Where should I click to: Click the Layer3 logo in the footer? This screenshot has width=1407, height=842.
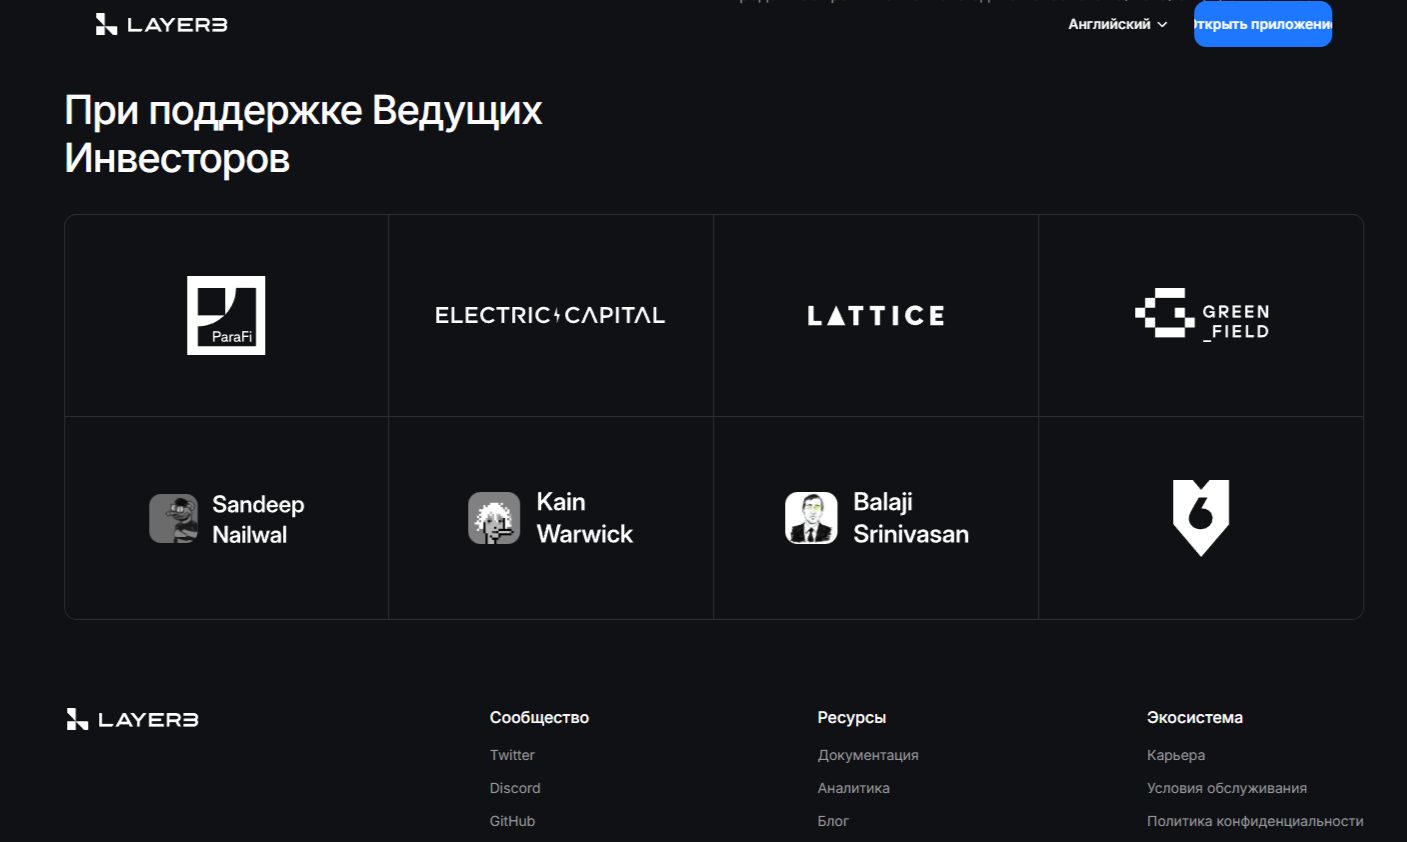coord(133,719)
